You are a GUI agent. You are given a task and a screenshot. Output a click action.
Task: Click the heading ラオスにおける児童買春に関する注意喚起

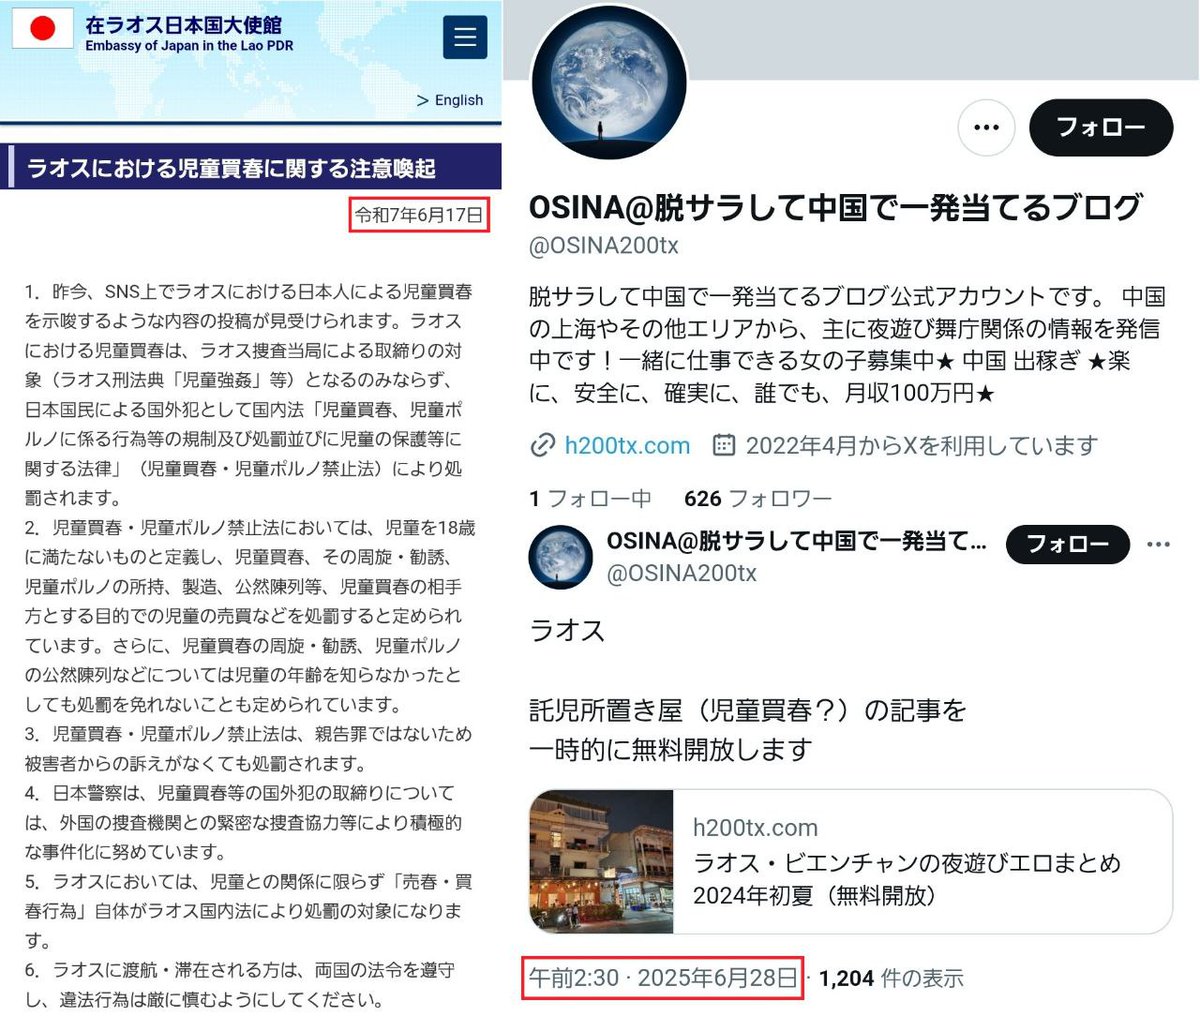(x=231, y=167)
